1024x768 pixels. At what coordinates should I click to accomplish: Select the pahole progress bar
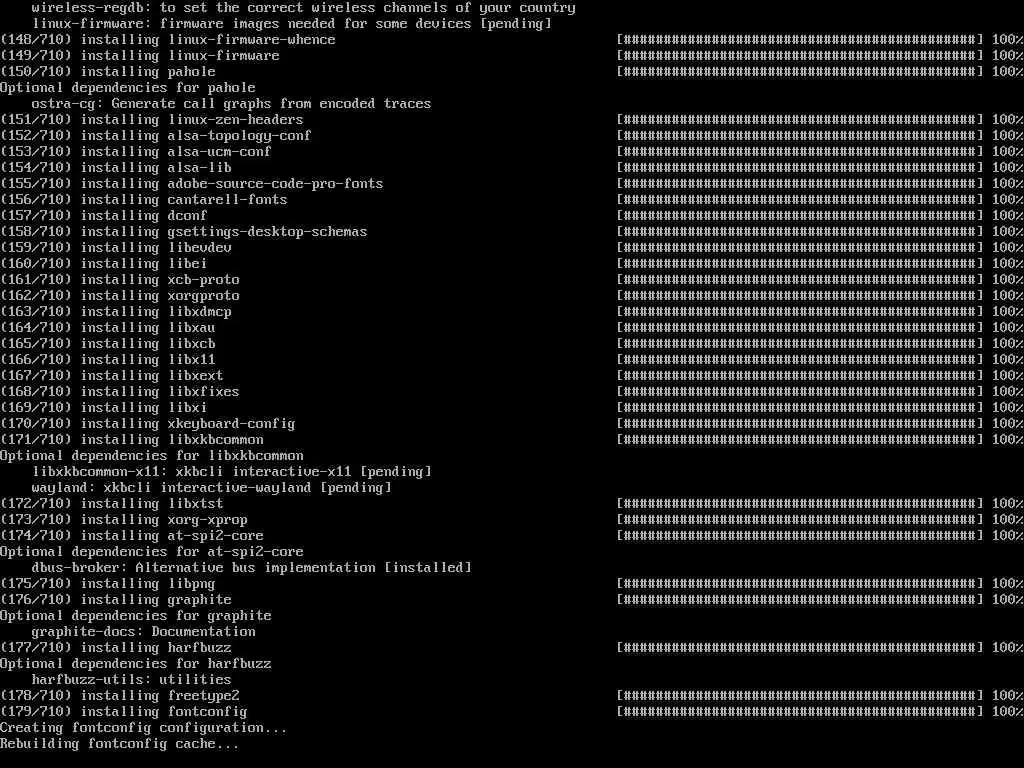[x=800, y=72]
